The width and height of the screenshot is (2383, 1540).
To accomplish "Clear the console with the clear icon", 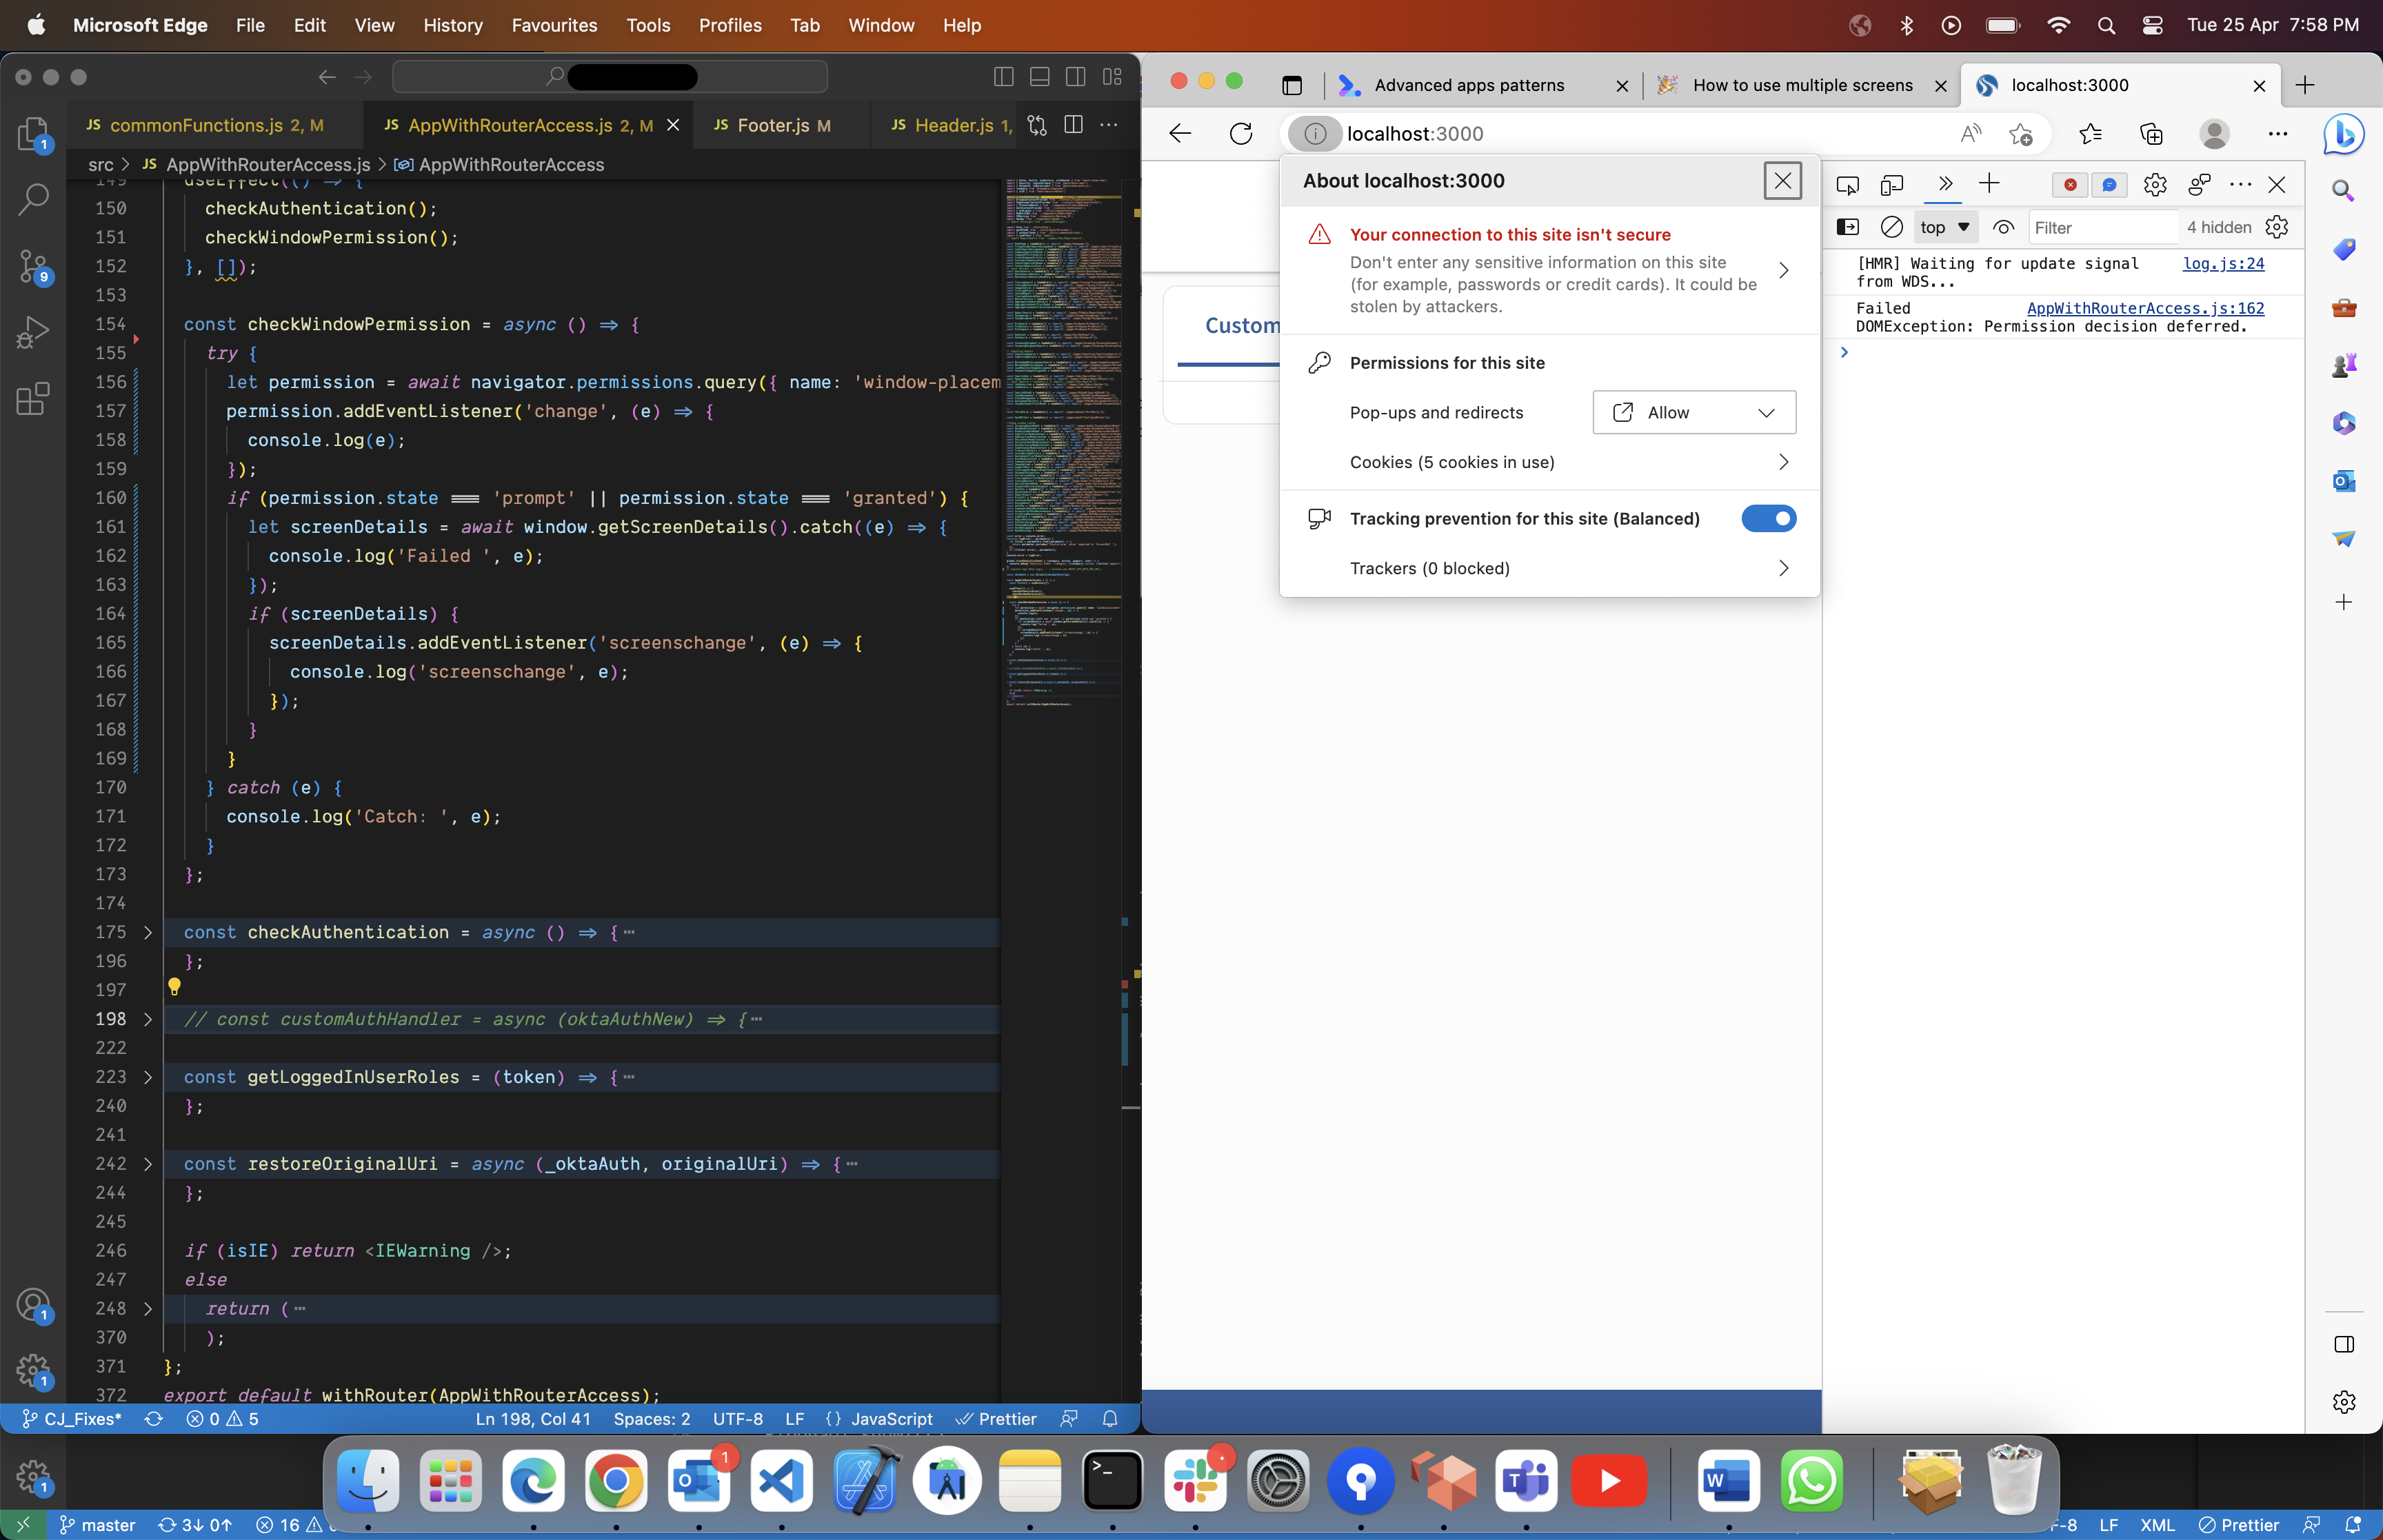I will point(1891,227).
